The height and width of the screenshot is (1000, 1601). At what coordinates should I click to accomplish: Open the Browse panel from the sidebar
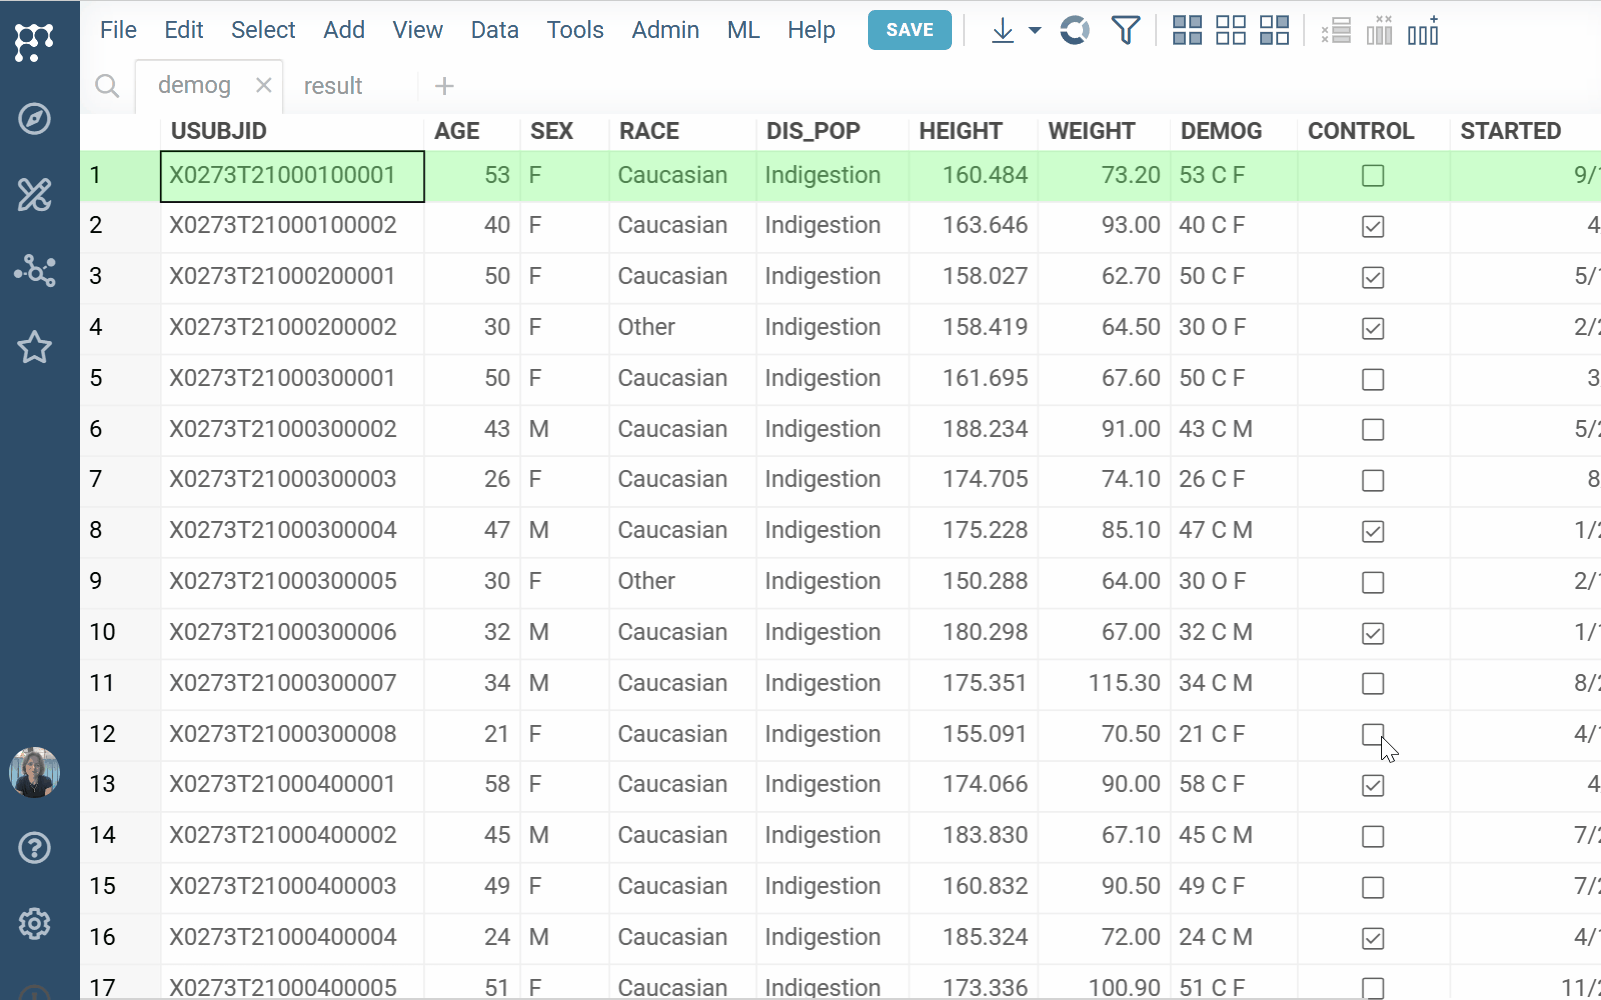click(34, 119)
